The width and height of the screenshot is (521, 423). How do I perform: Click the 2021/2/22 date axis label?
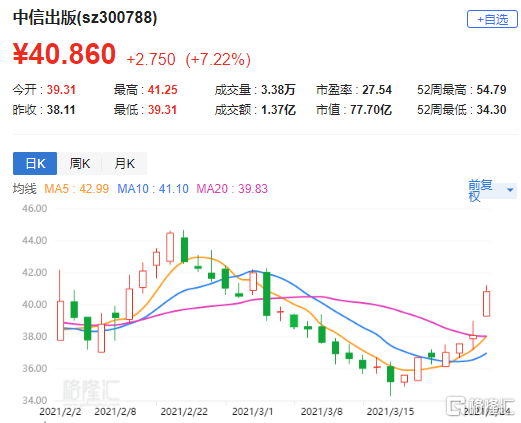(x=184, y=412)
